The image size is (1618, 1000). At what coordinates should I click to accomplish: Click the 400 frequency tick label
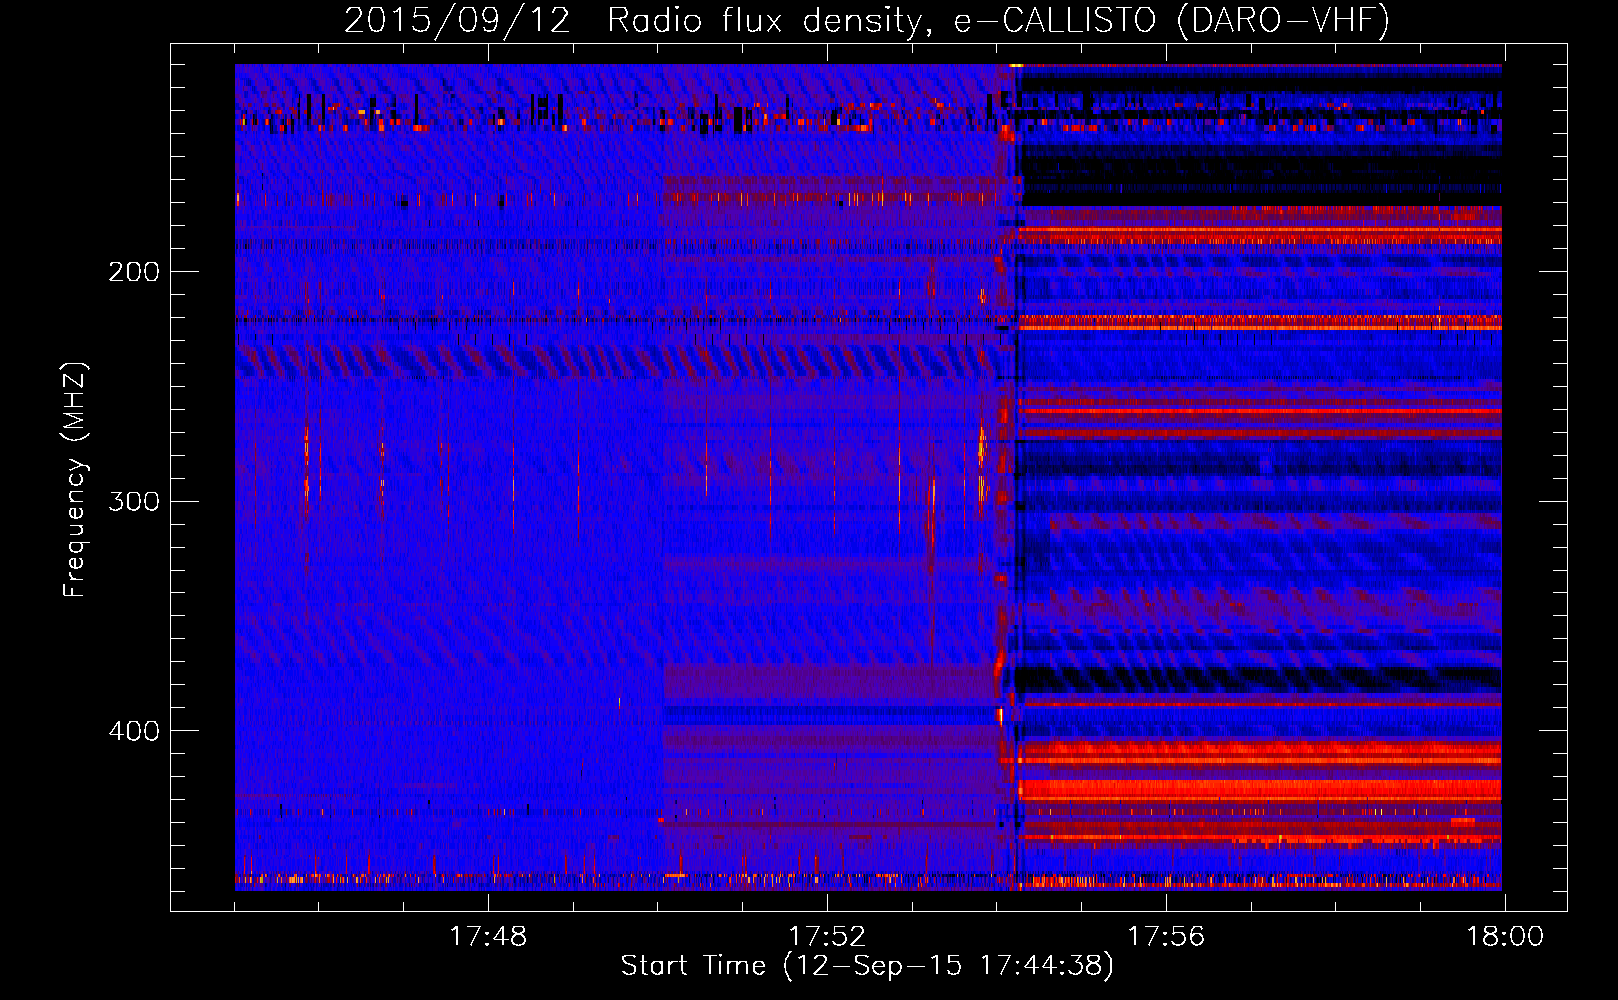(x=134, y=731)
